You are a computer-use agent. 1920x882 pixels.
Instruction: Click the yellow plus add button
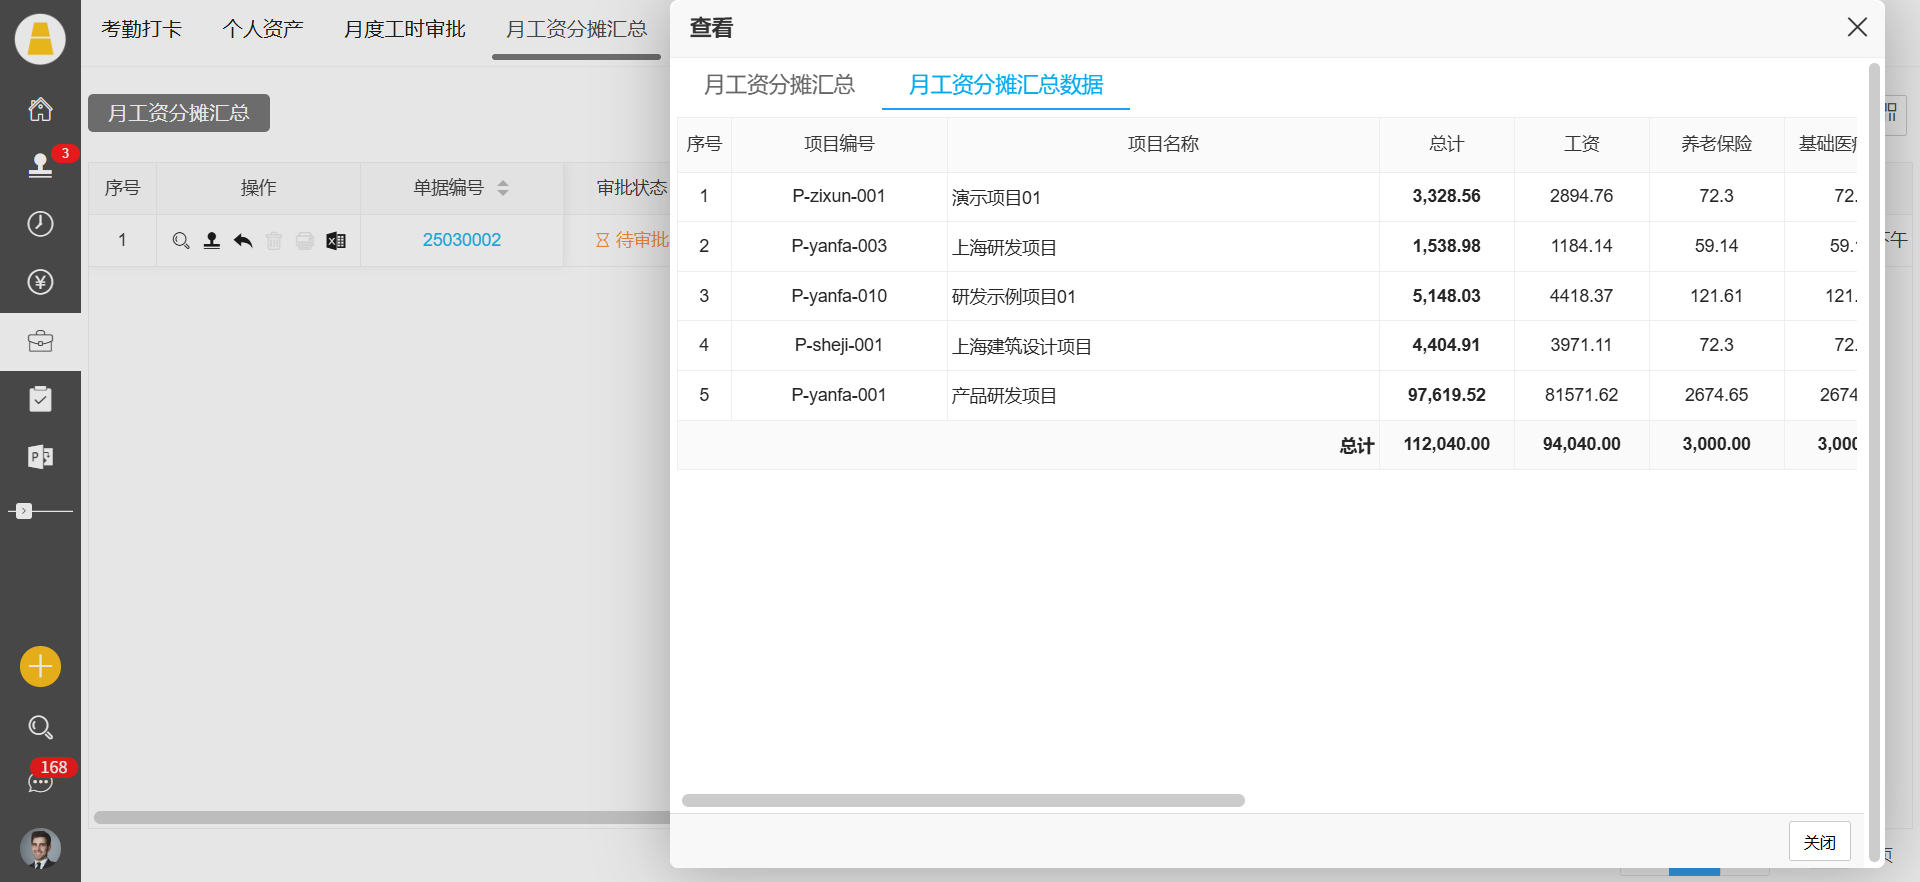(40, 666)
